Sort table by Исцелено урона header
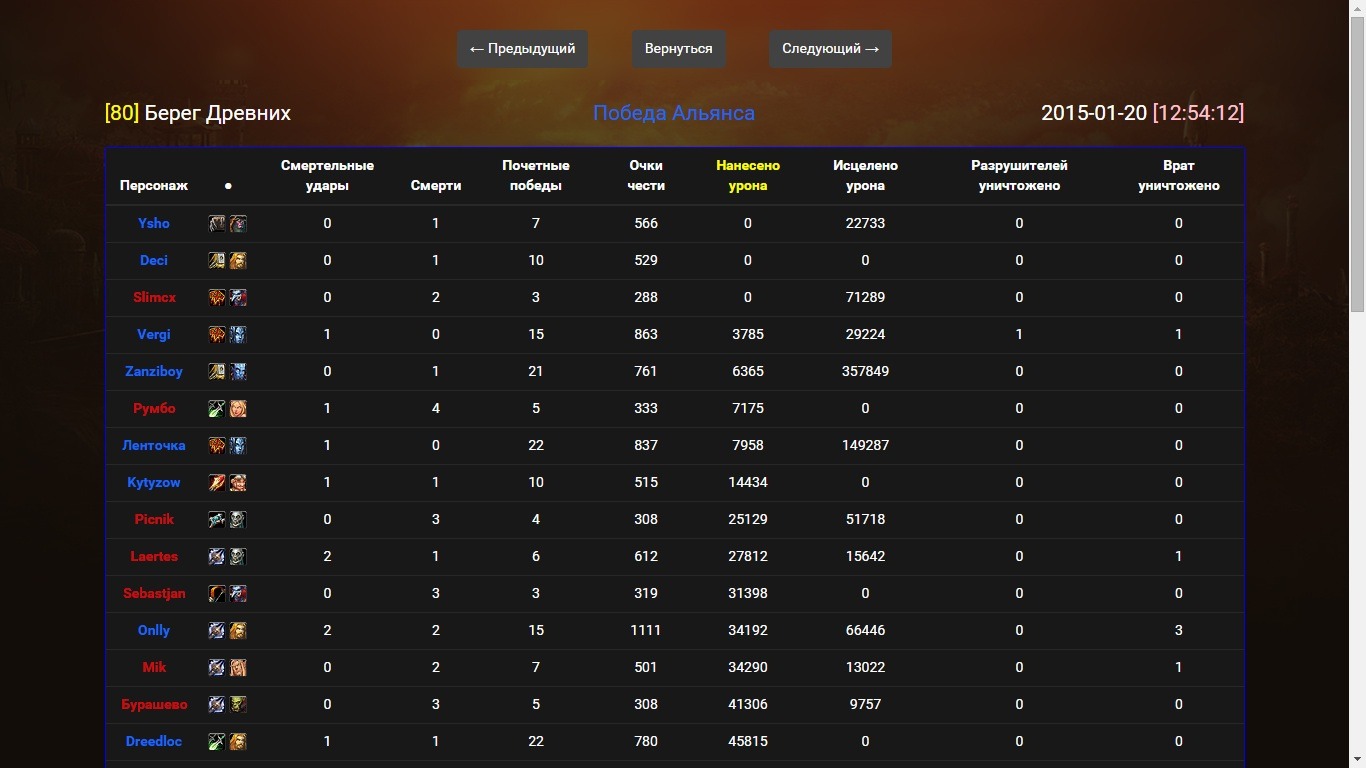Image resolution: width=1366 pixels, height=768 pixels. click(x=865, y=175)
